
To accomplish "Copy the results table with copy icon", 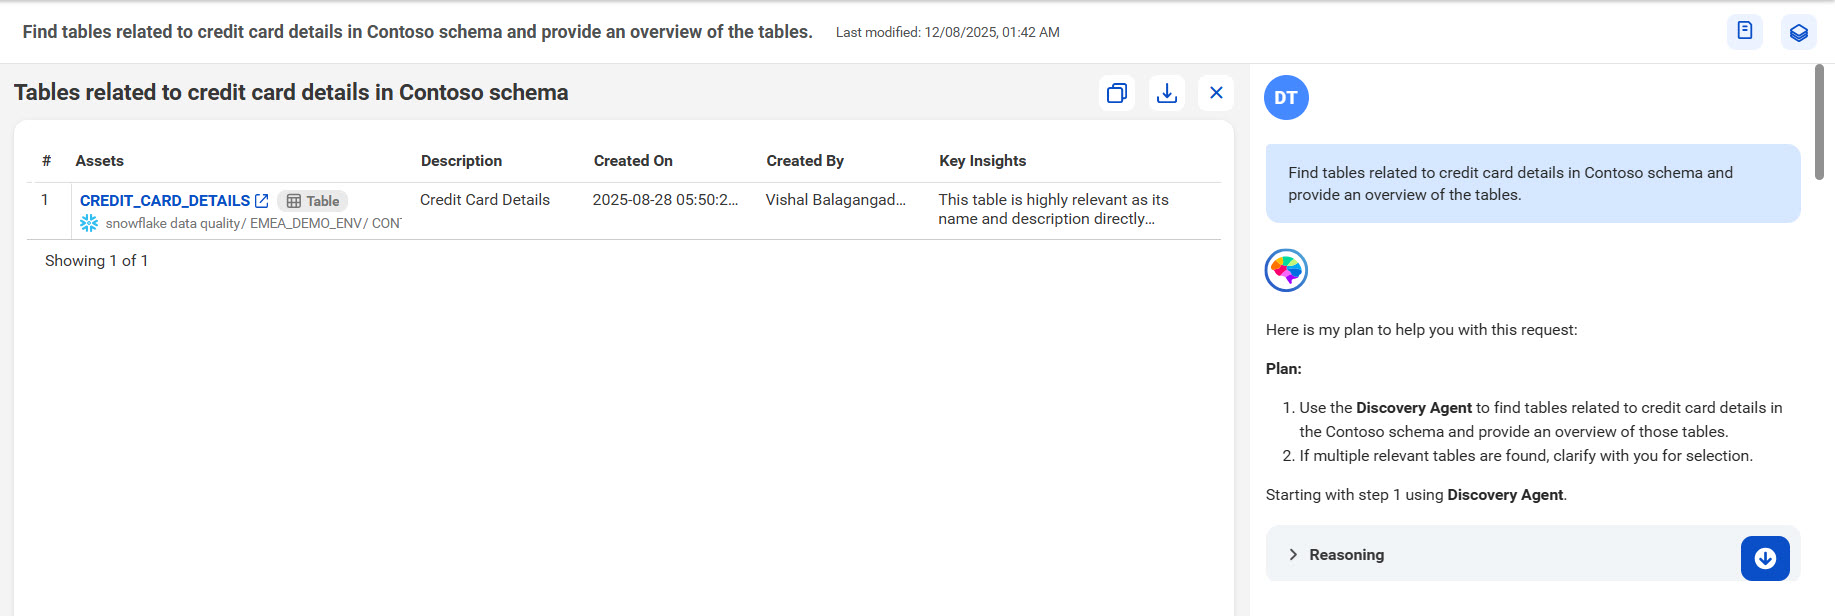I will 1117,93.
